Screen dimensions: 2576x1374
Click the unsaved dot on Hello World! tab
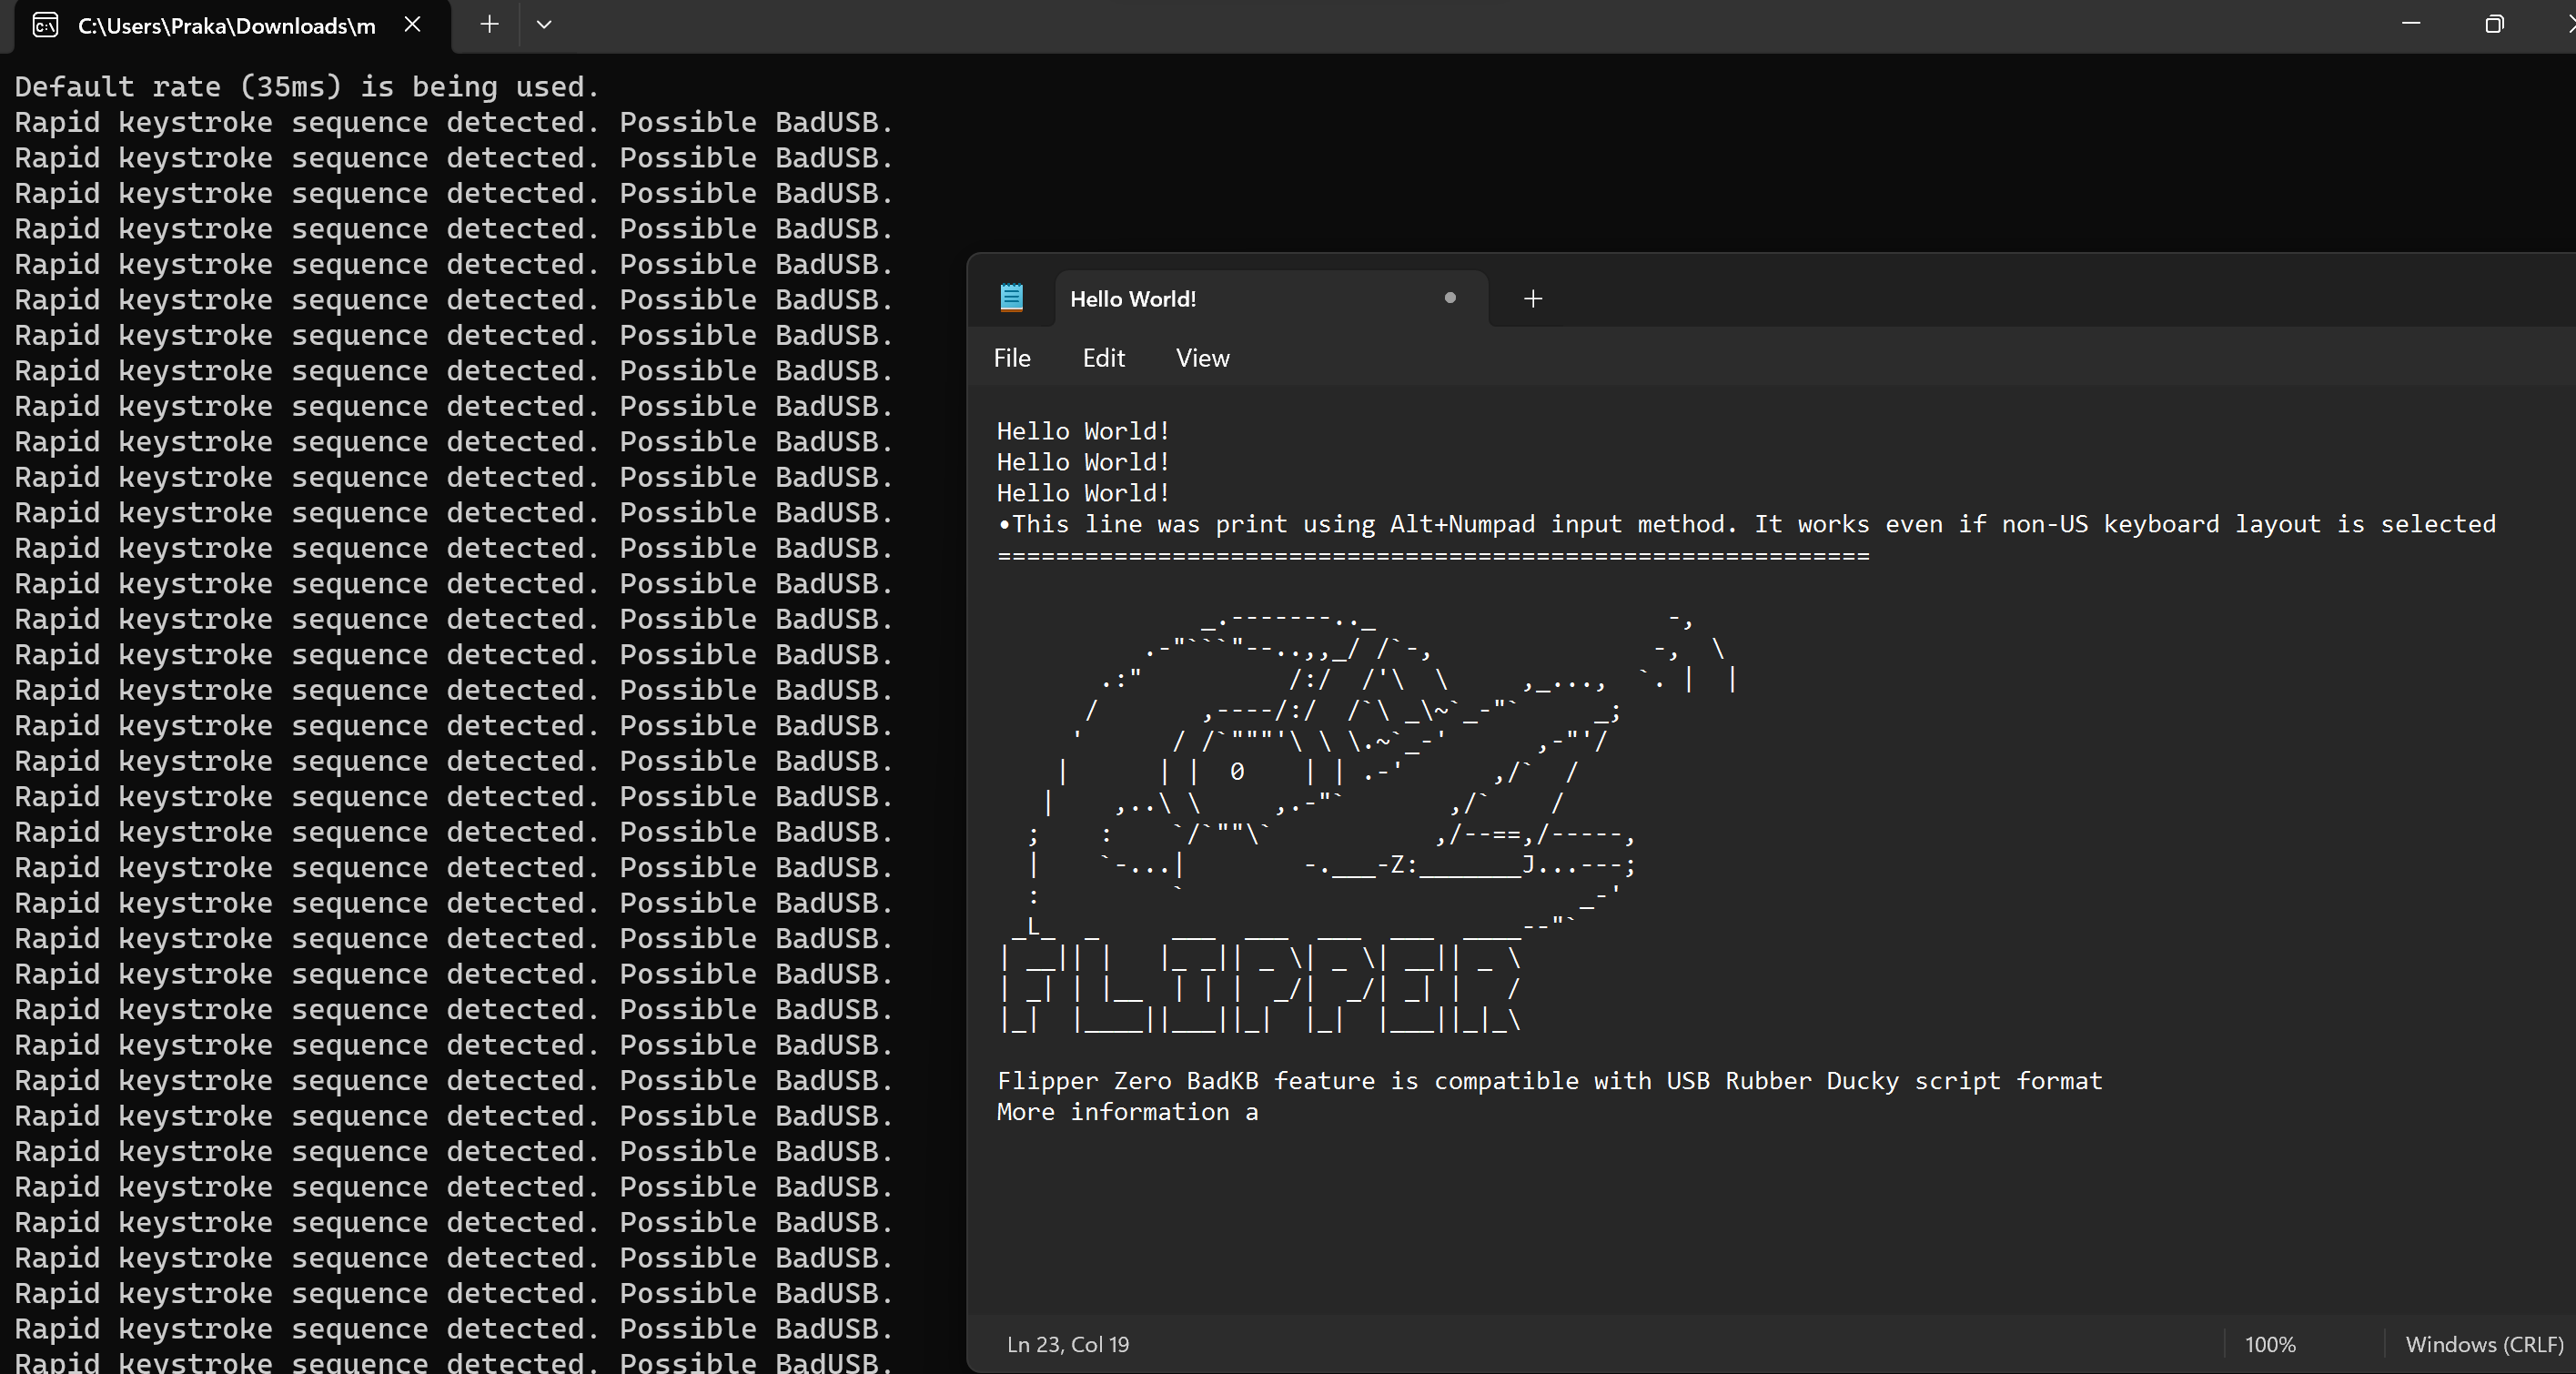click(1450, 298)
